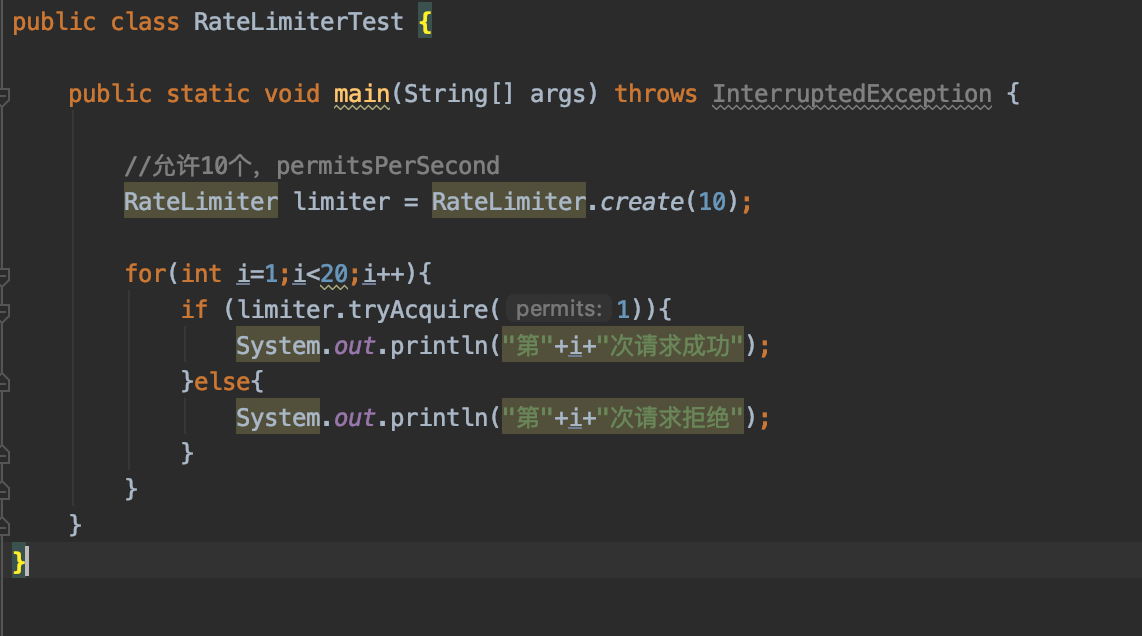Click the number 10 in create()

click(x=712, y=202)
